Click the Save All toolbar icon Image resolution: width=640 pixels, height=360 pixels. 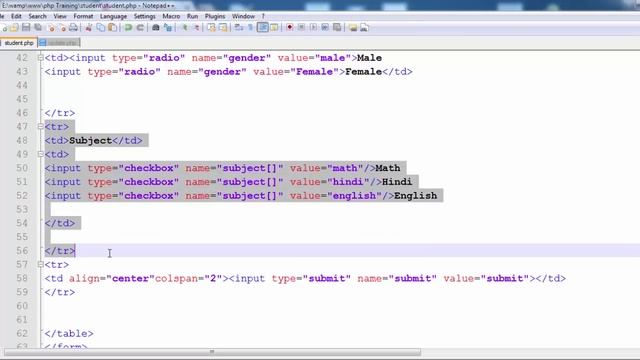(x=38, y=27)
